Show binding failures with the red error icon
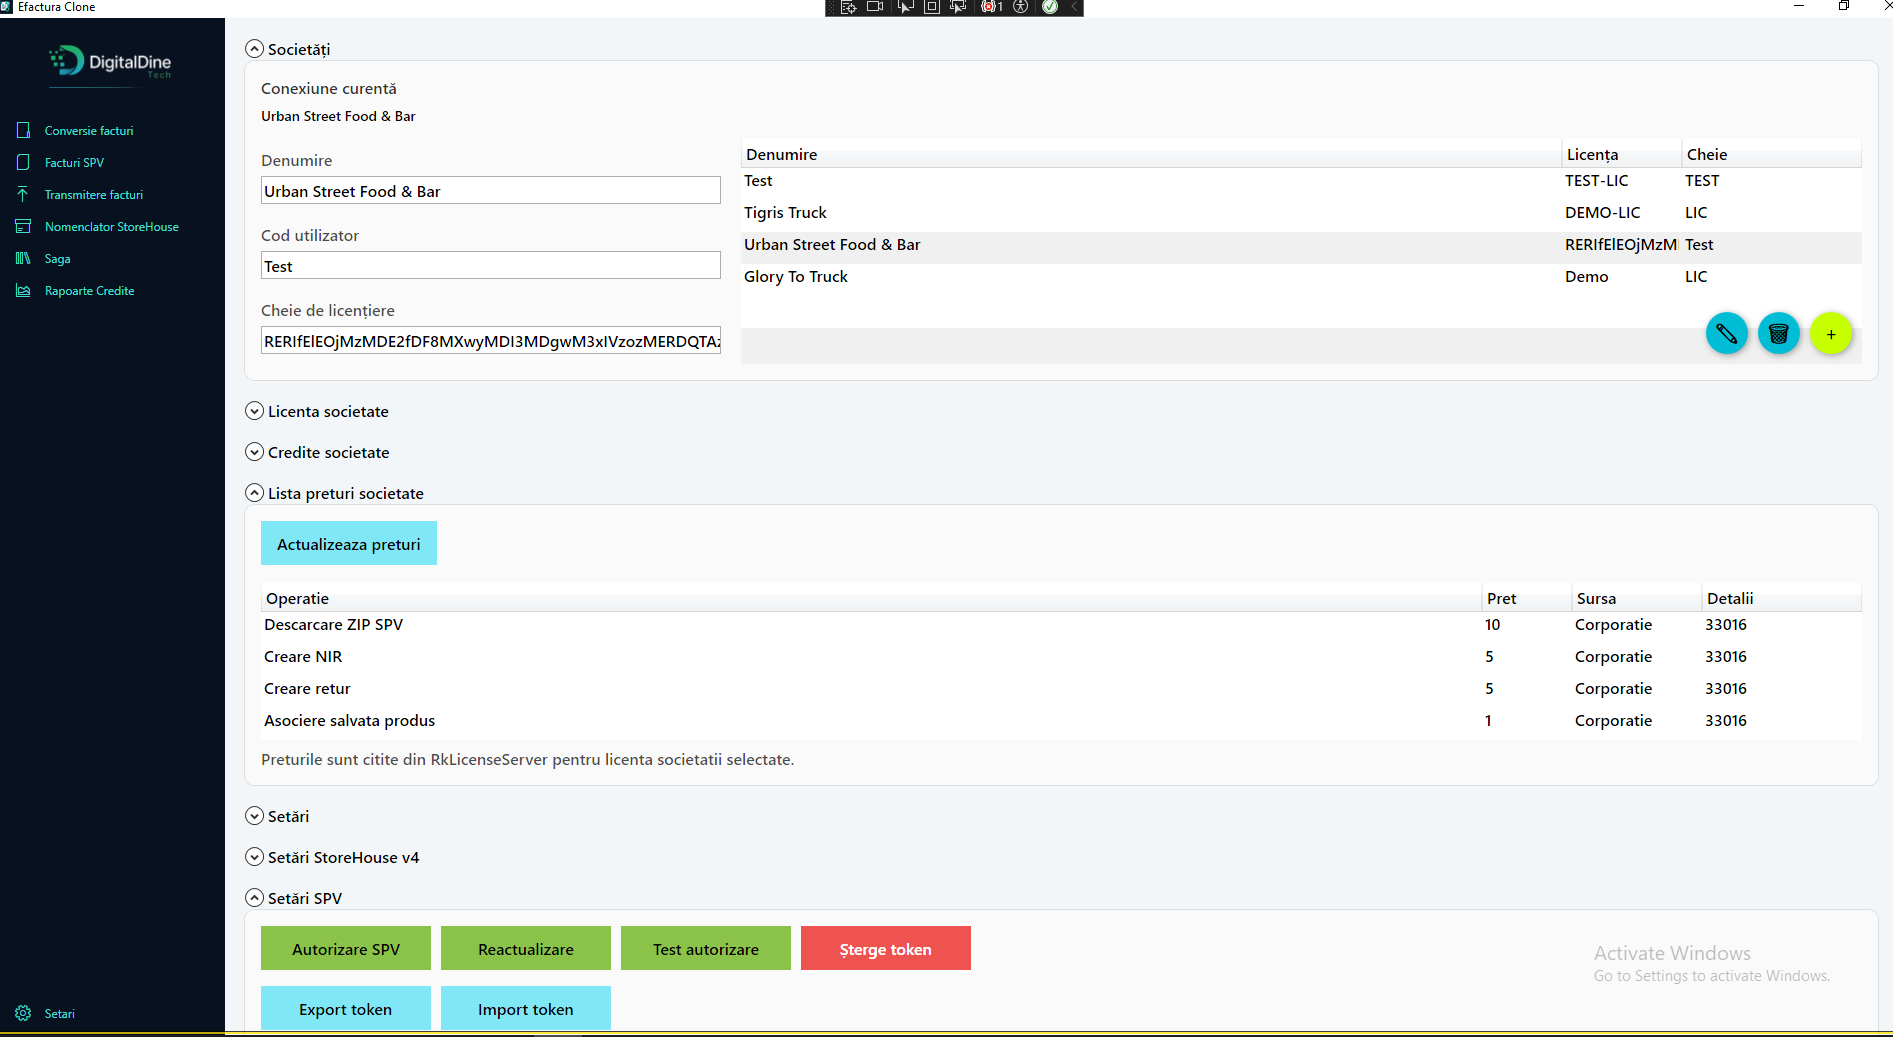 (x=991, y=7)
